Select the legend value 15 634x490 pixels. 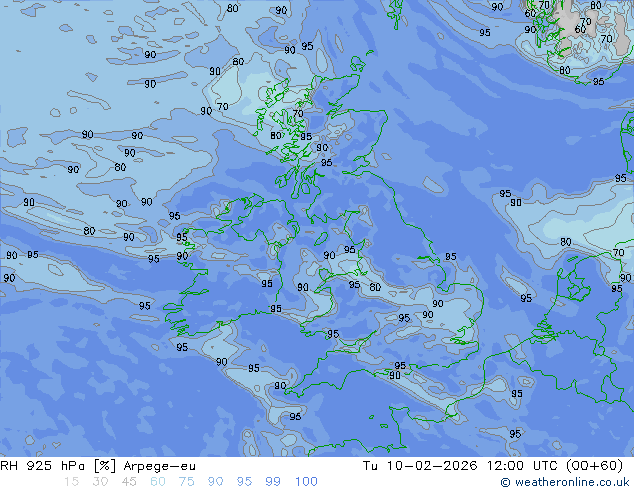71,482
